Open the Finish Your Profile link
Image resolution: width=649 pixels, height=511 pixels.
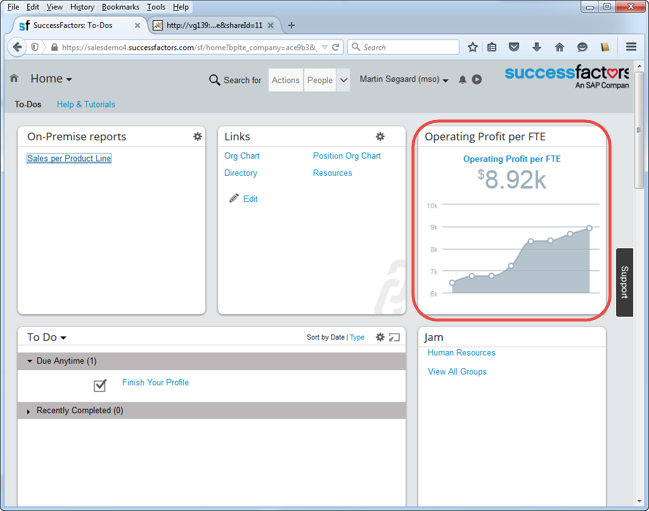155,382
